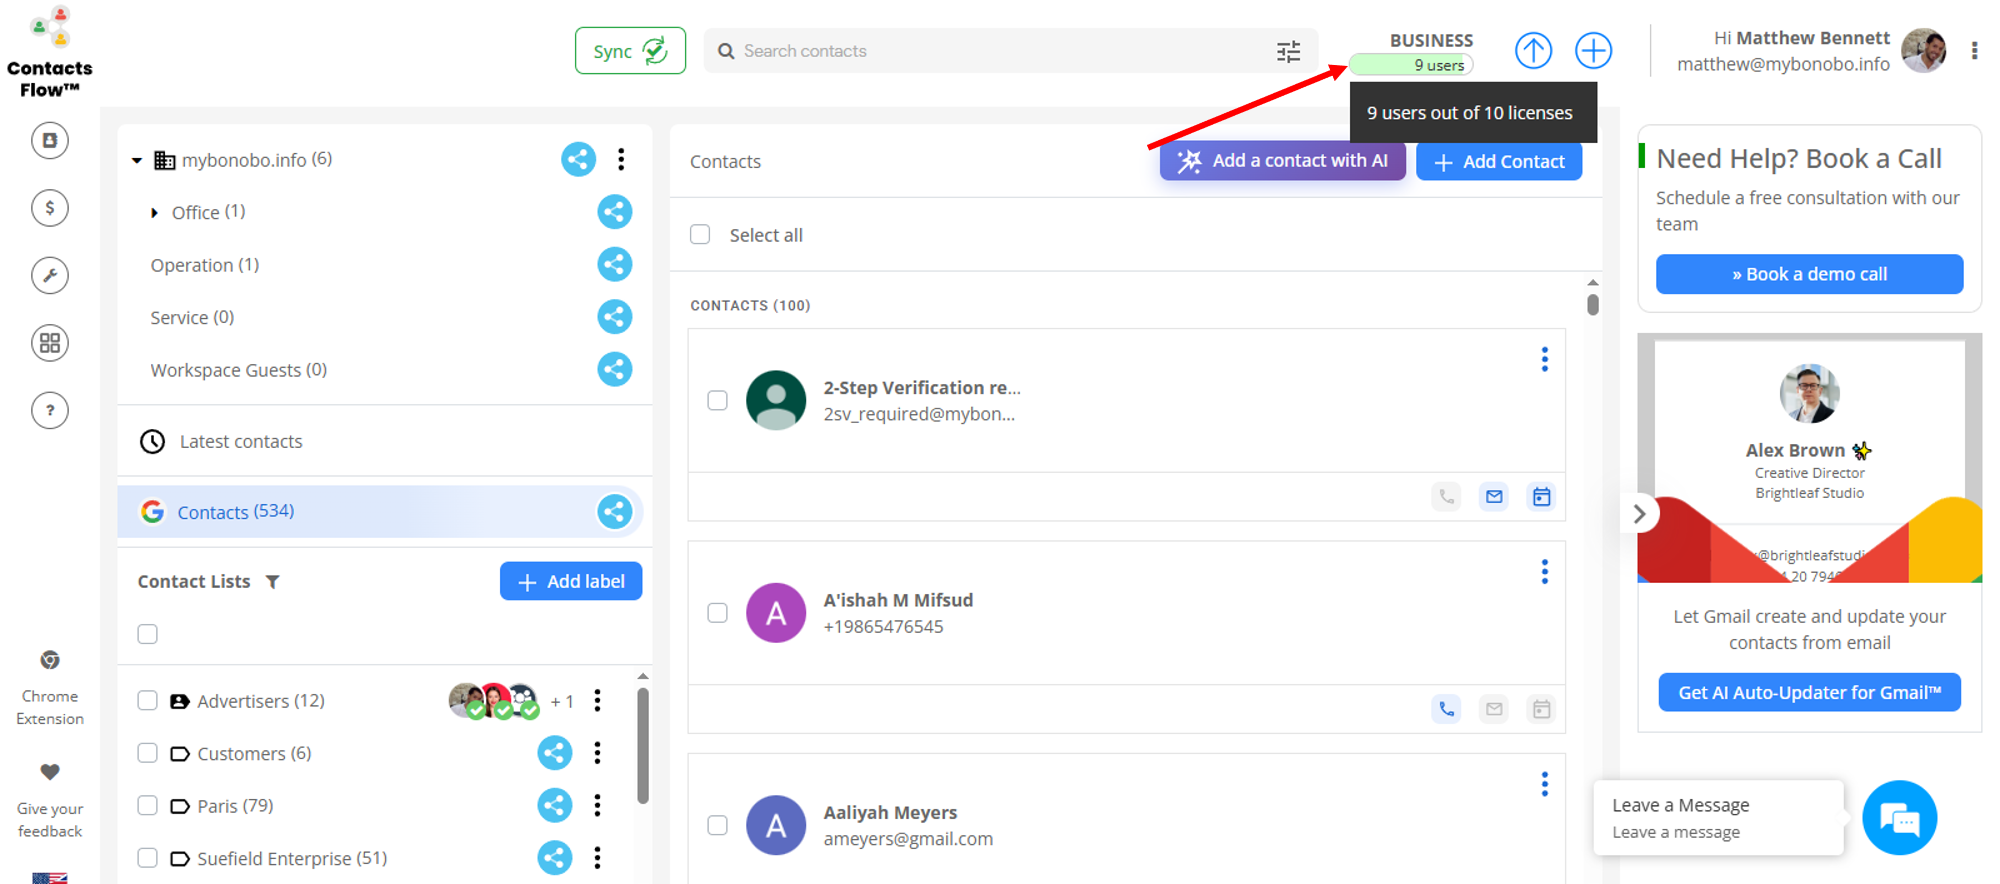Select Contacts (534) source
The height and width of the screenshot is (884, 2000).
(236, 512)
